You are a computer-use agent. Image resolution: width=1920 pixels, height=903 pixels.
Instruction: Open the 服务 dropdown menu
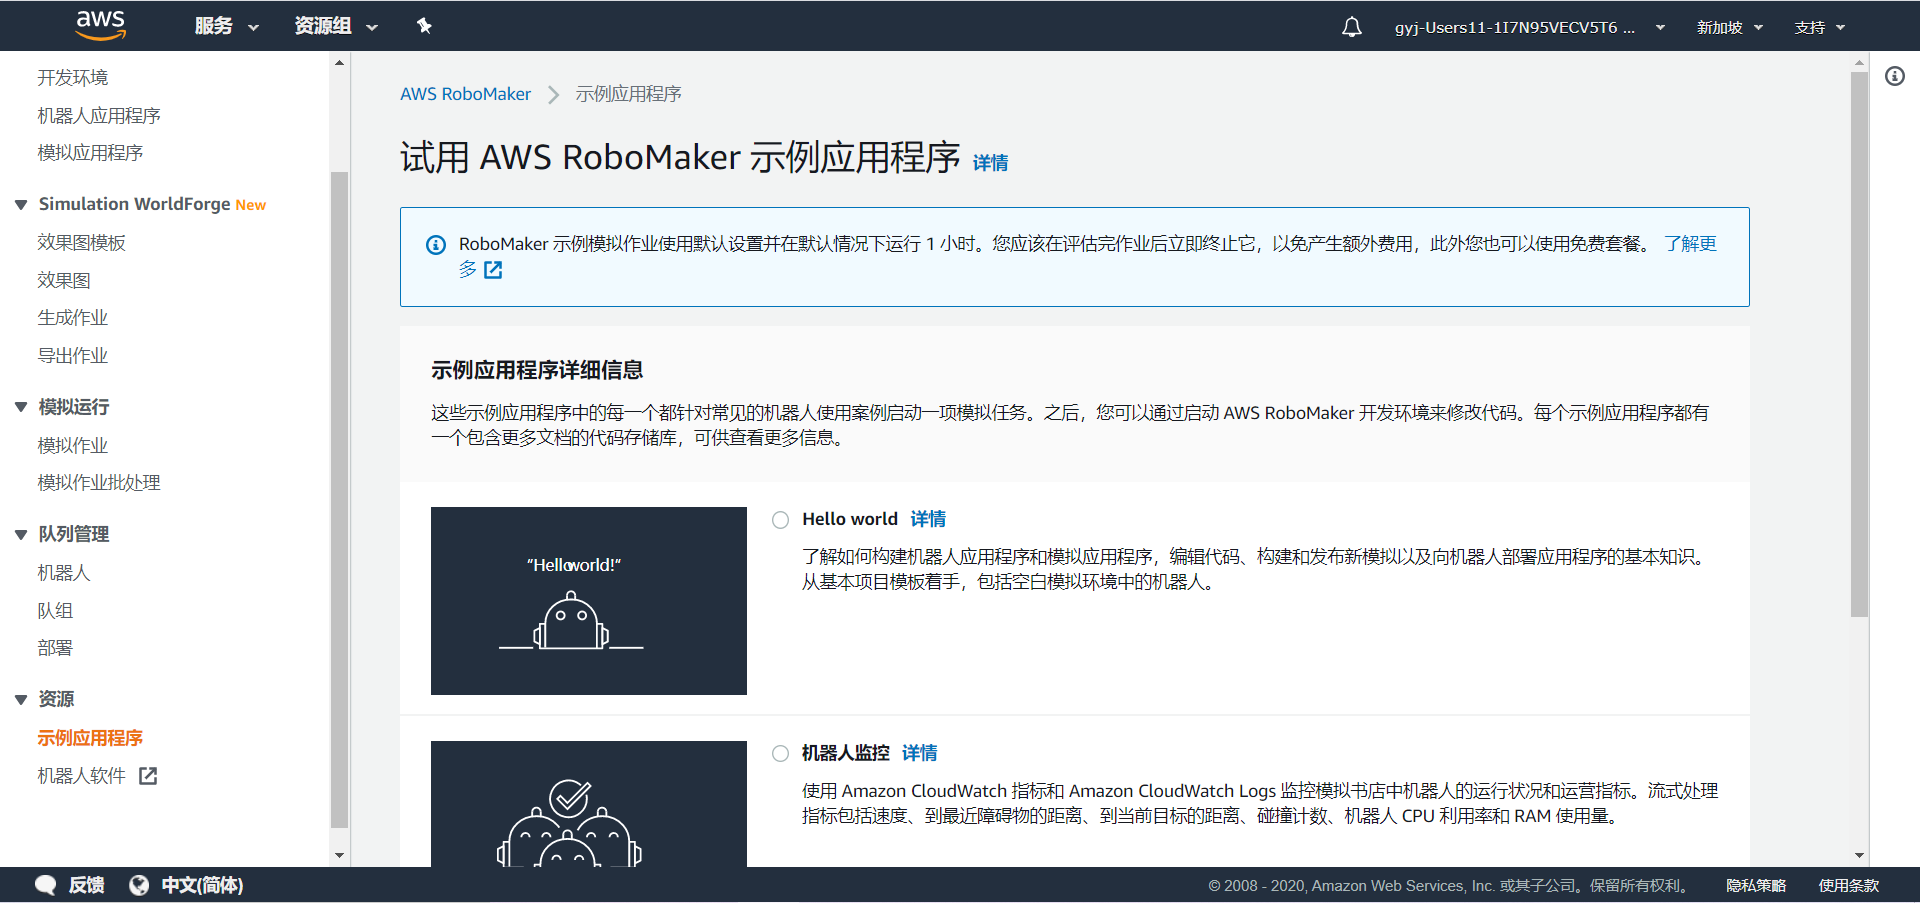(x=227, y=26)
